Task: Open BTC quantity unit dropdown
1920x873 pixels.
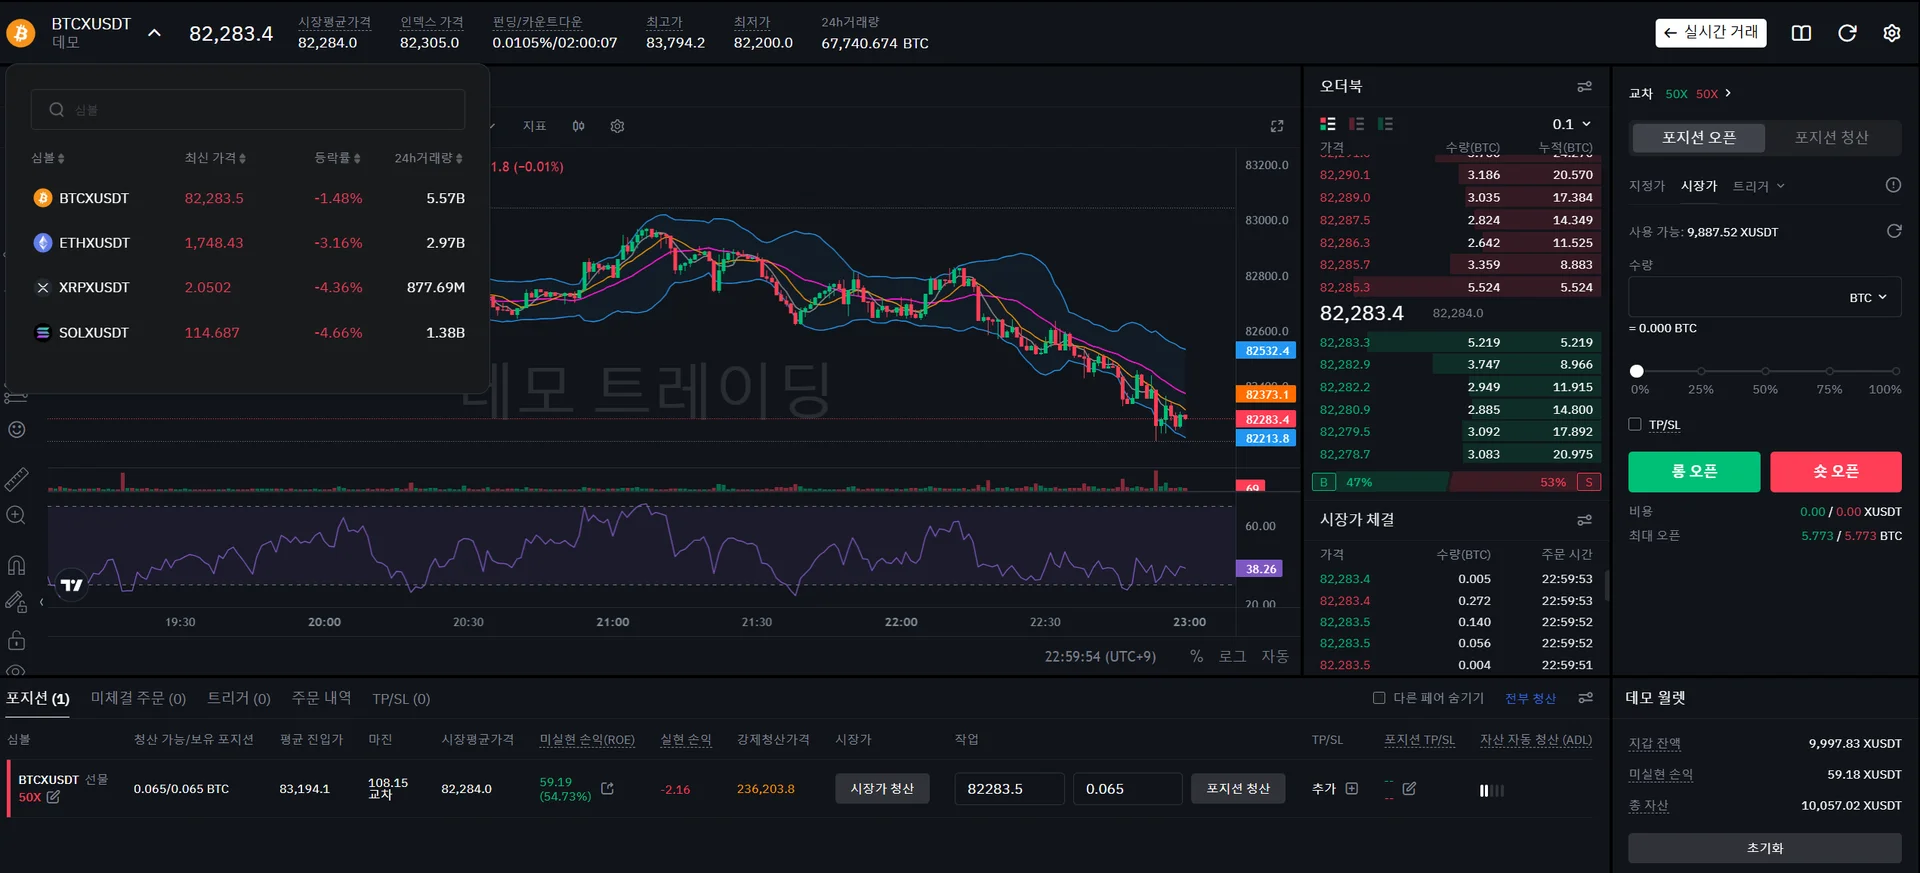Action: tap(1867, 298)
